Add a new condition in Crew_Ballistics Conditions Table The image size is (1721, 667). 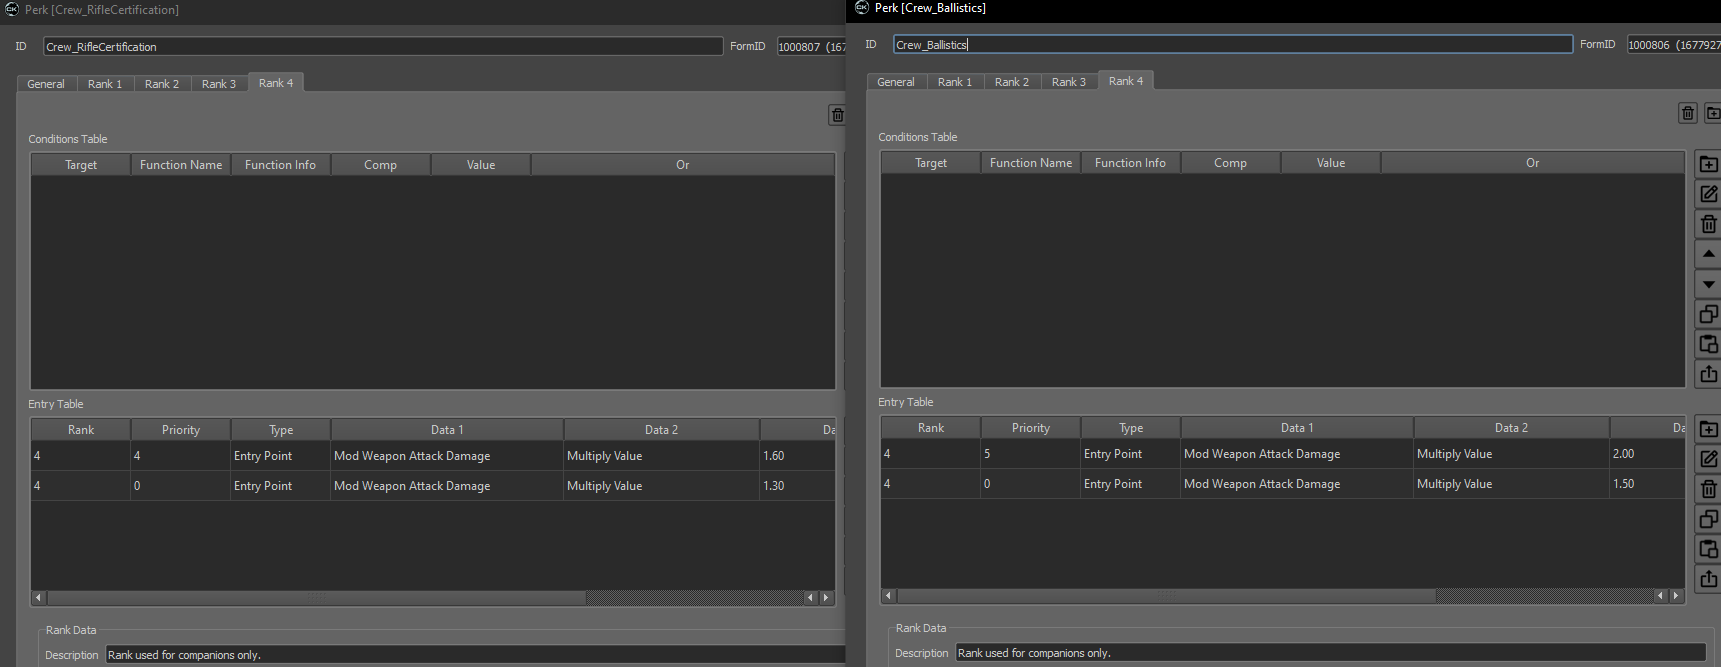point(1709,164)
